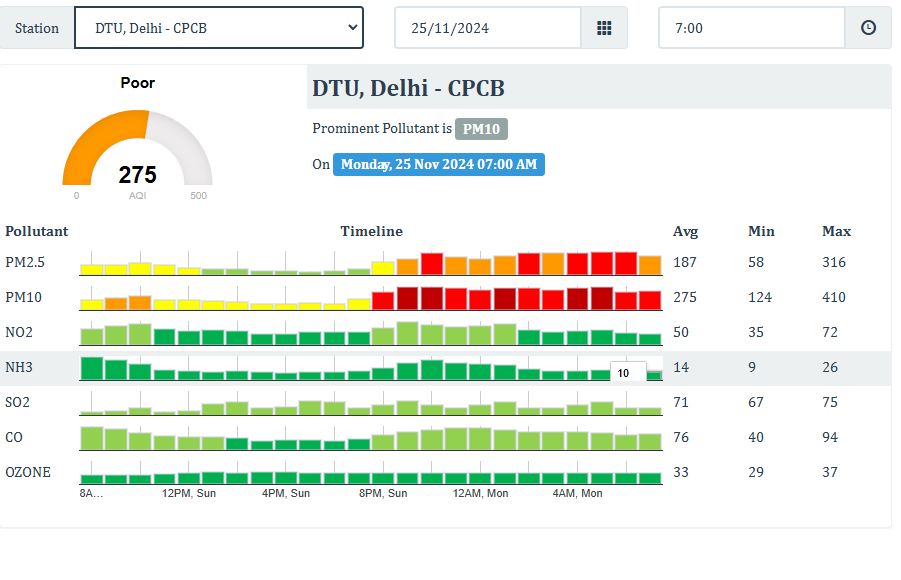
Task: Click the Max column header
Action: coord(837,231)
